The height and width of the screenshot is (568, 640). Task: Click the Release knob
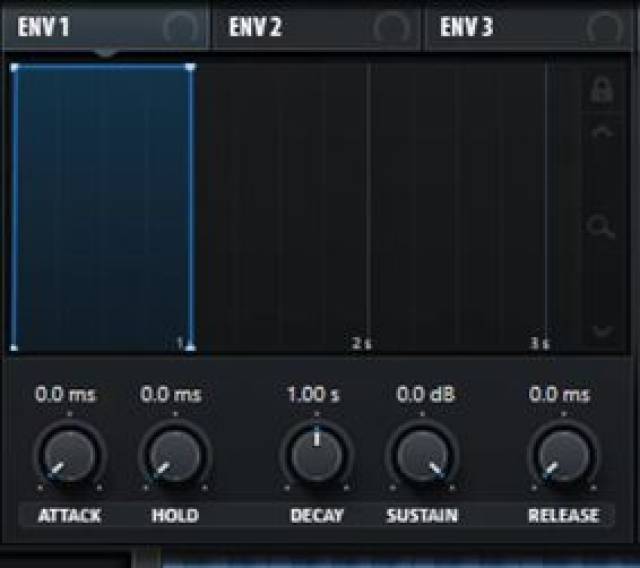coord(564,455)
